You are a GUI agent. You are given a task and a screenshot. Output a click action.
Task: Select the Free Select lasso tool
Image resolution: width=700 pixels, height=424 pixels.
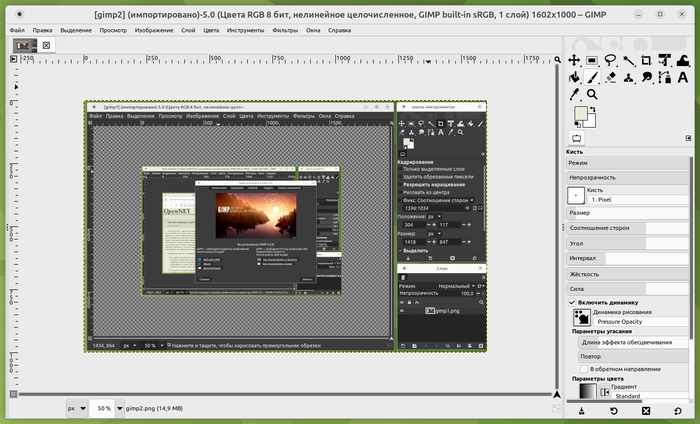point(610,60)
